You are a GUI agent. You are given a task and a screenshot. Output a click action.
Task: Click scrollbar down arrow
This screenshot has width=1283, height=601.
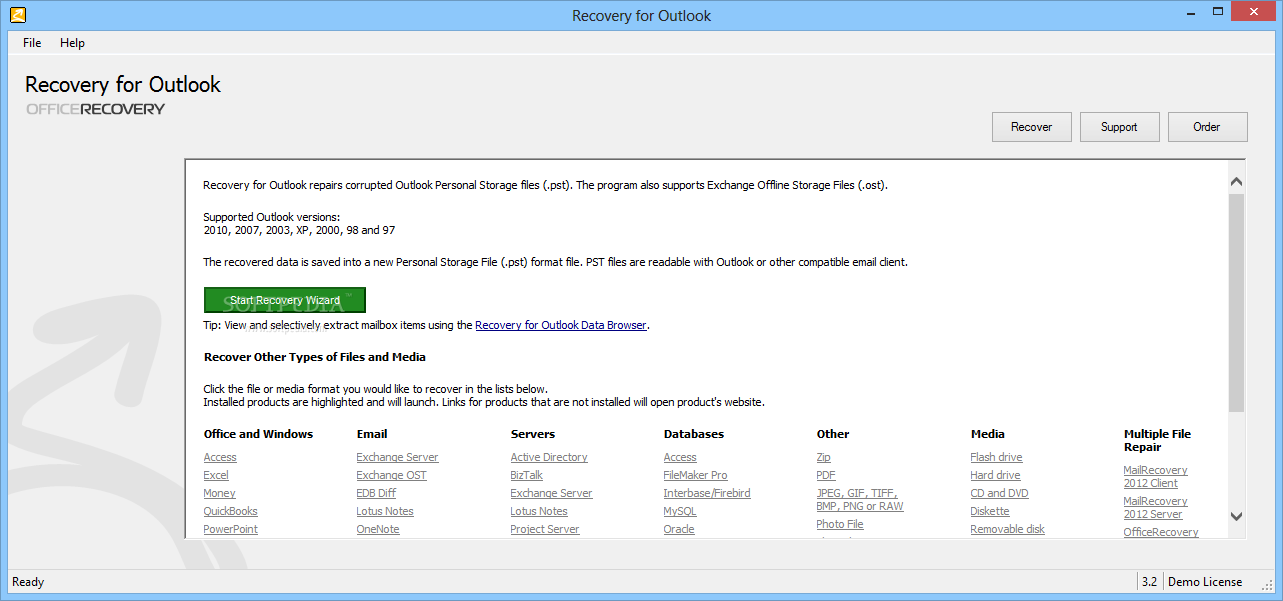(1236, 516)
